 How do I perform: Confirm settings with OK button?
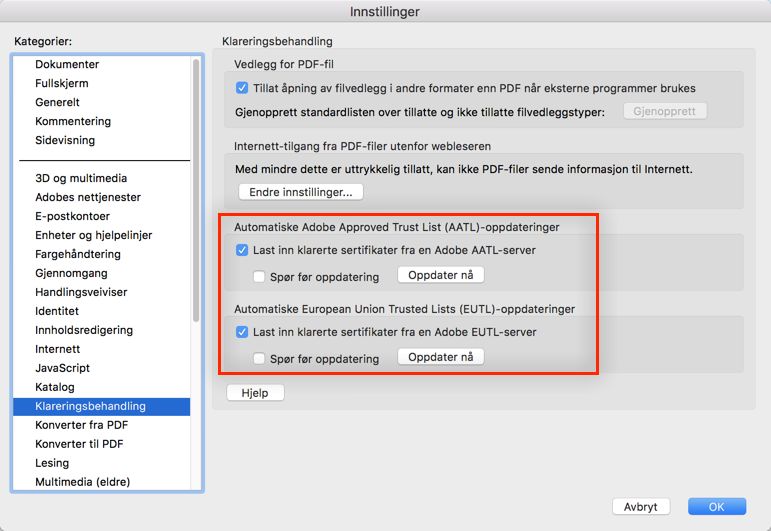[716, 506]
